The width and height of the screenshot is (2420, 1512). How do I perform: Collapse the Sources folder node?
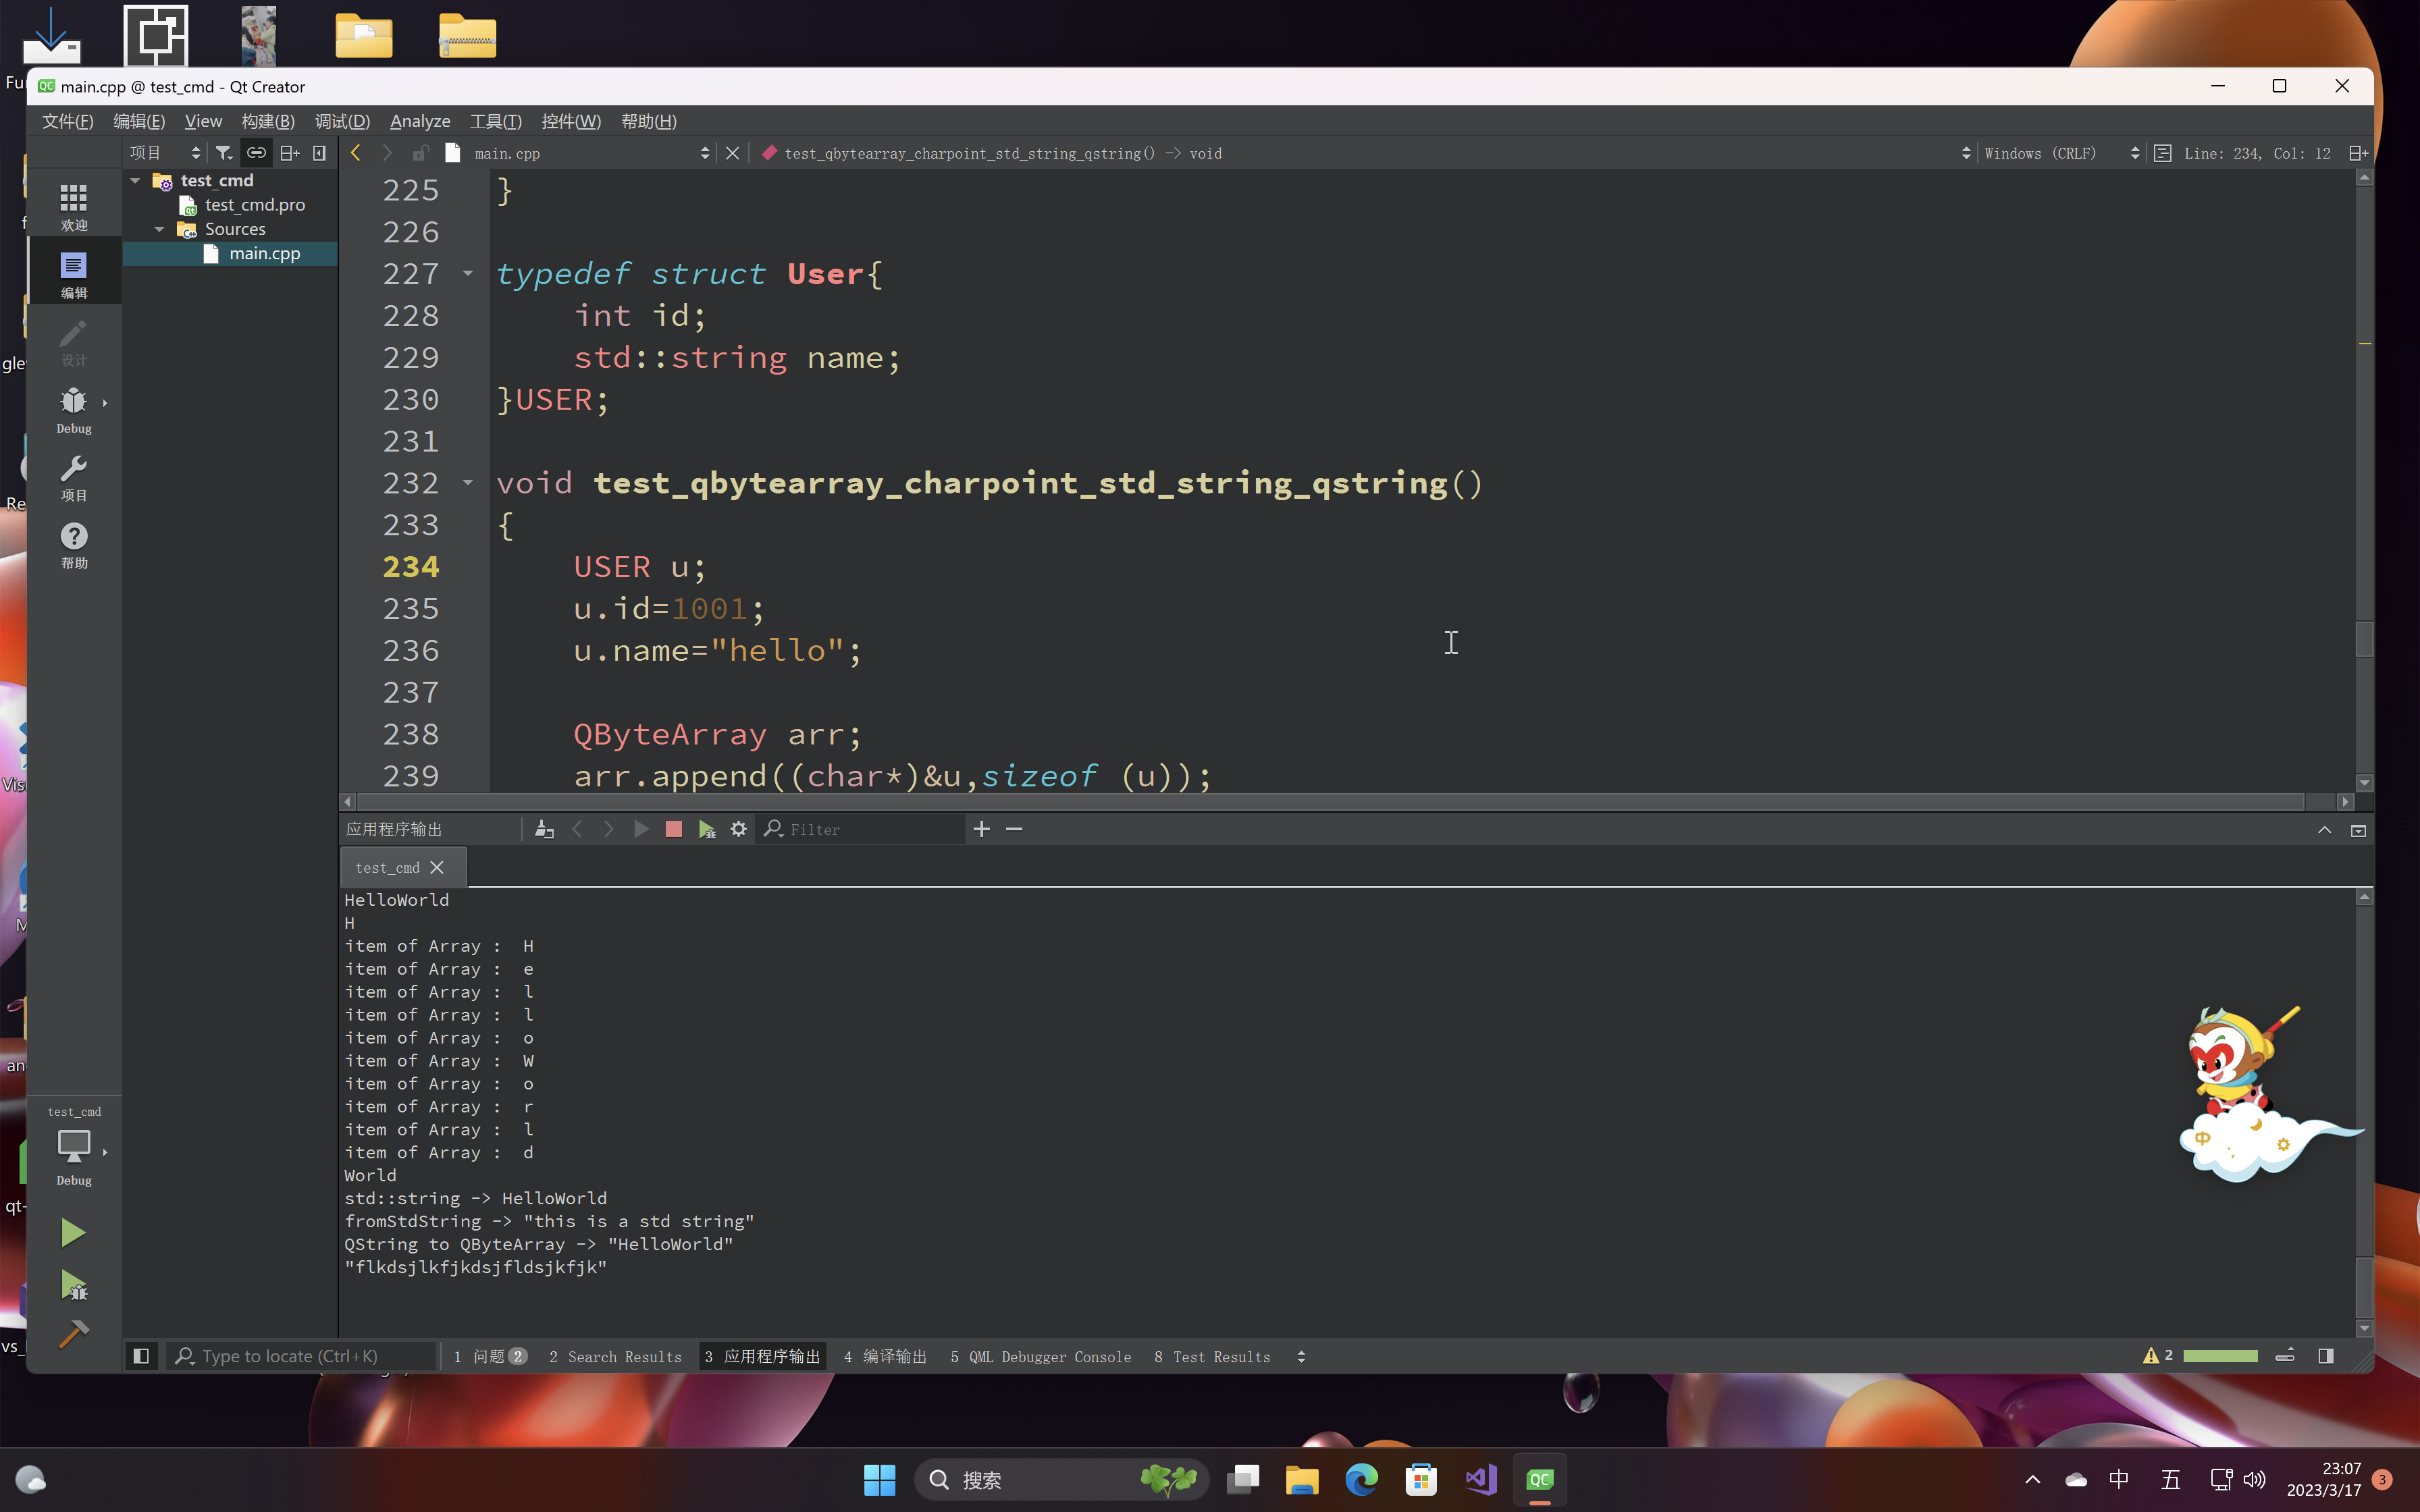(159, 229)
